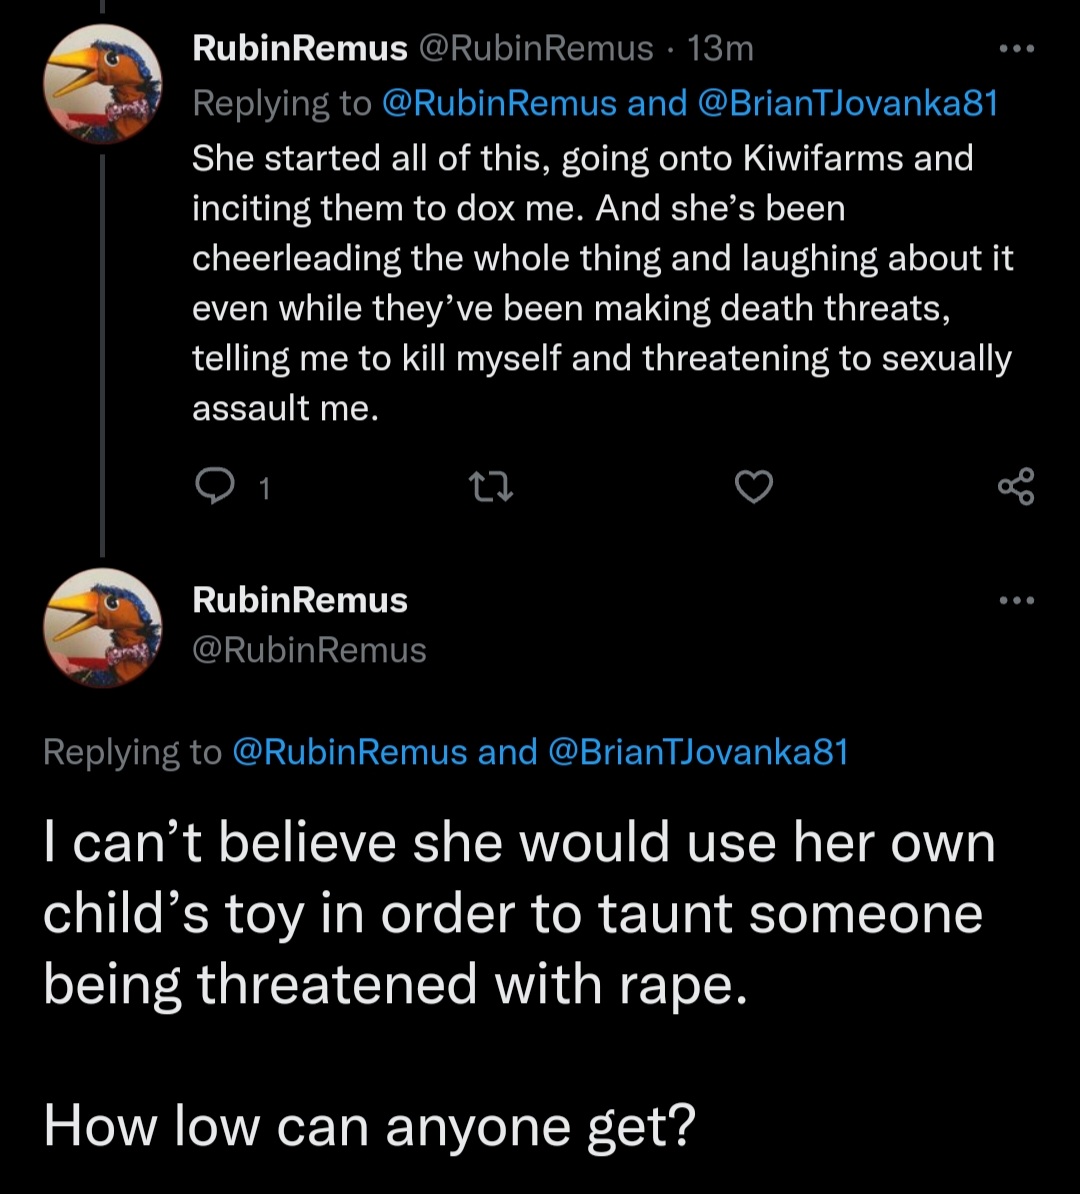Click the reply icon on the first tweet
The width and height of the screenshot is (1080, 1194).
[215, 487]
